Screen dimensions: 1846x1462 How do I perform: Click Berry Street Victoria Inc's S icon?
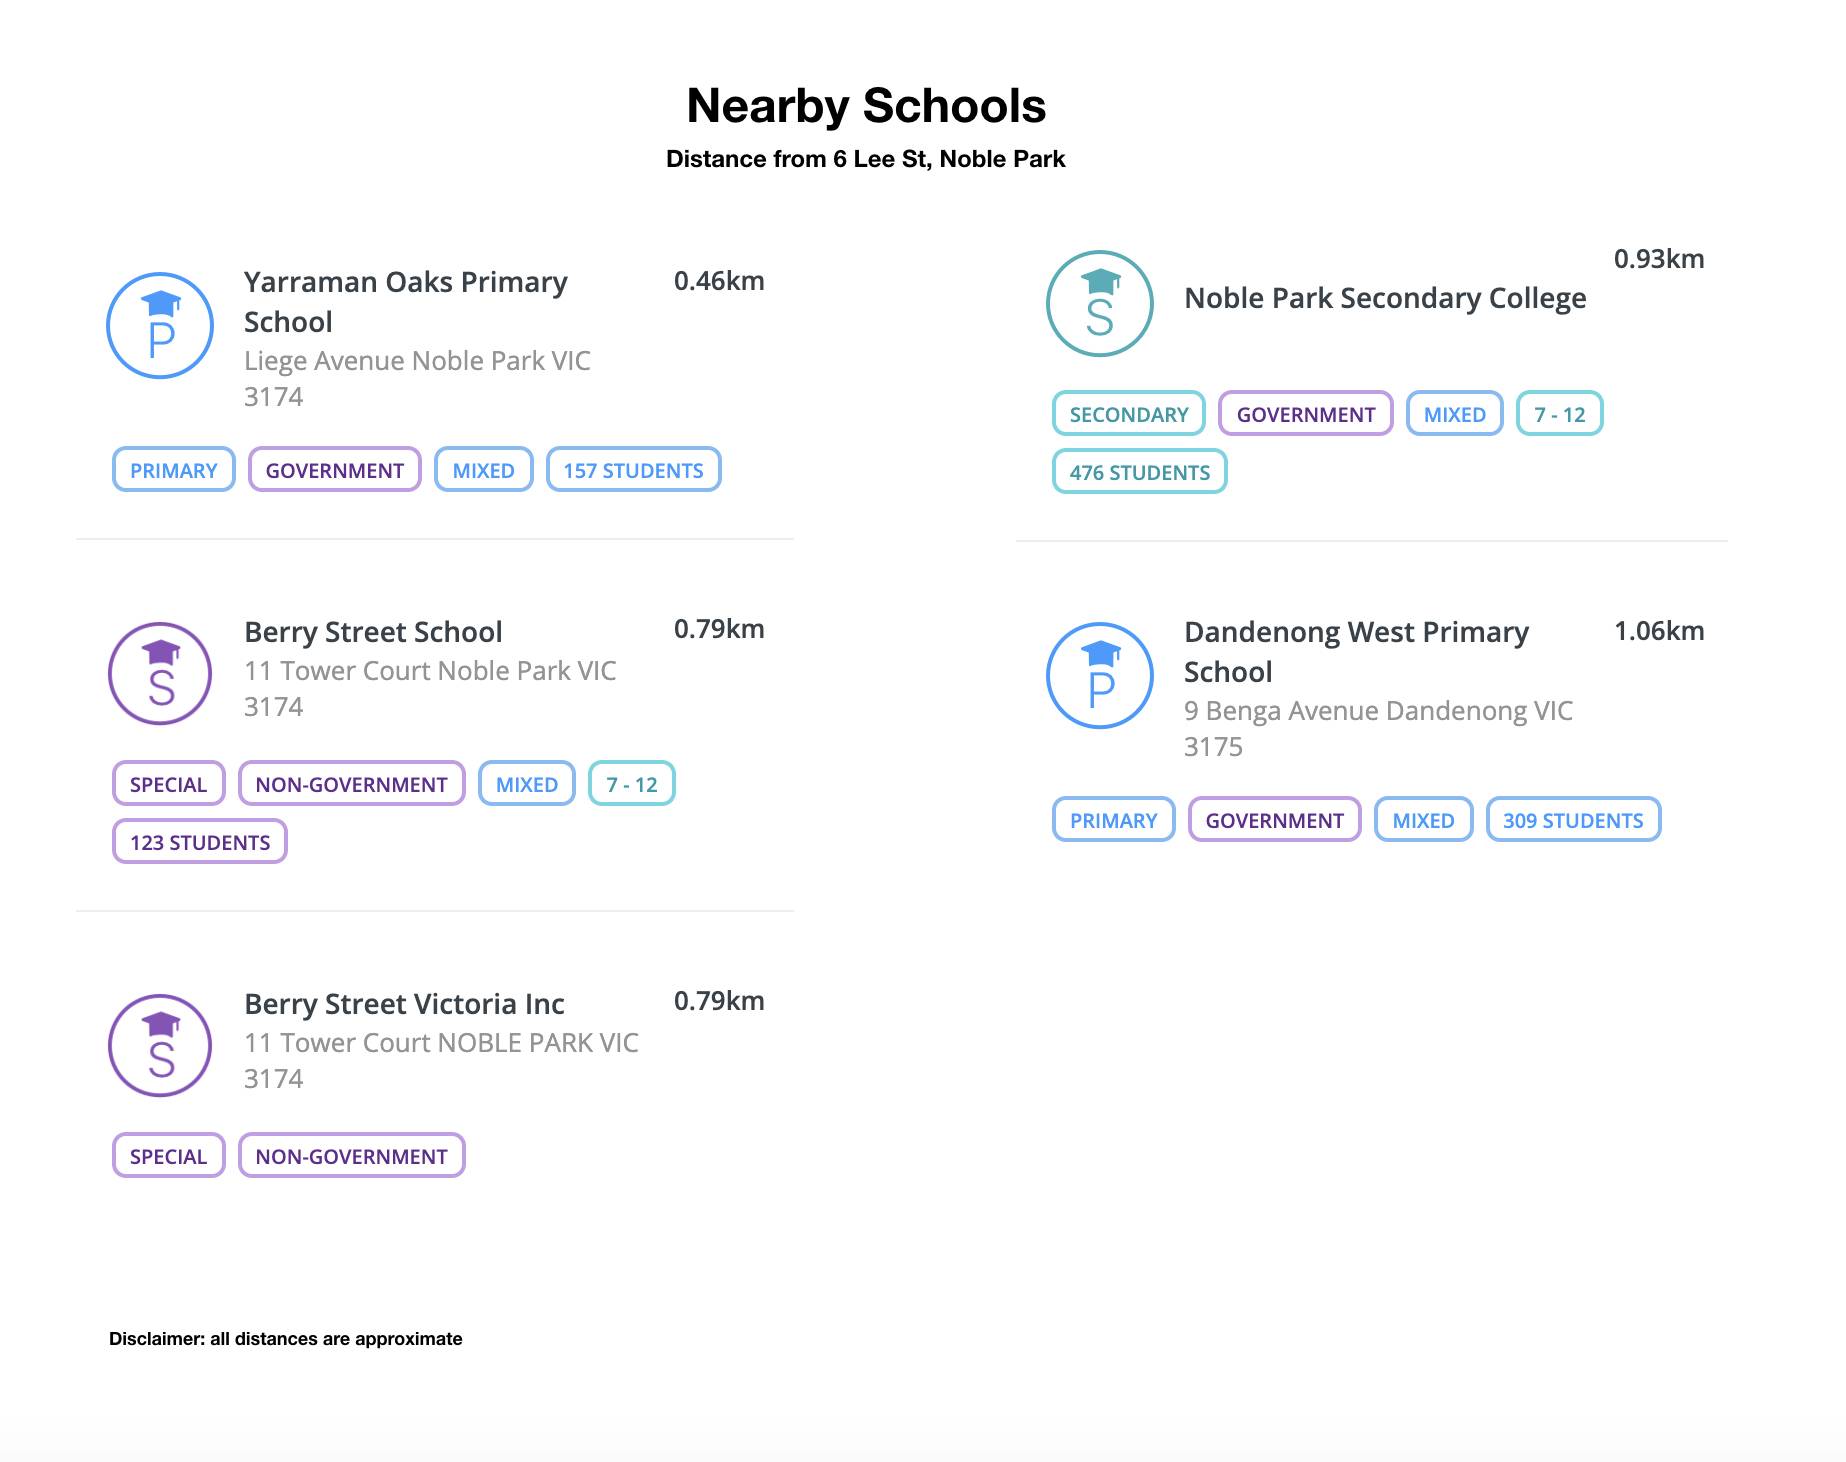pos(160,1046)
